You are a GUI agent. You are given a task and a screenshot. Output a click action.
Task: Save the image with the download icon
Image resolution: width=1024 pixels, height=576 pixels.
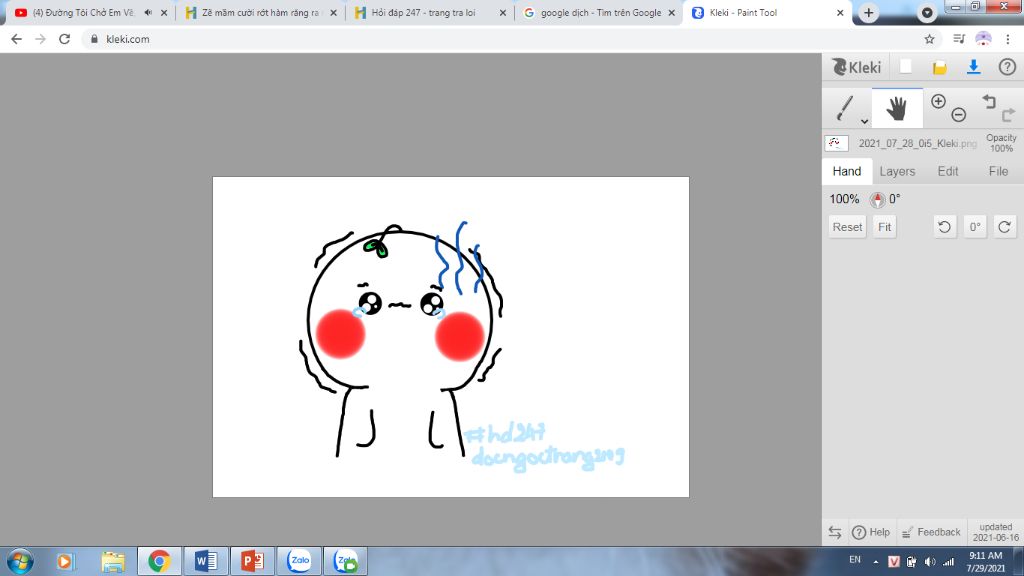tap(973, 67)
